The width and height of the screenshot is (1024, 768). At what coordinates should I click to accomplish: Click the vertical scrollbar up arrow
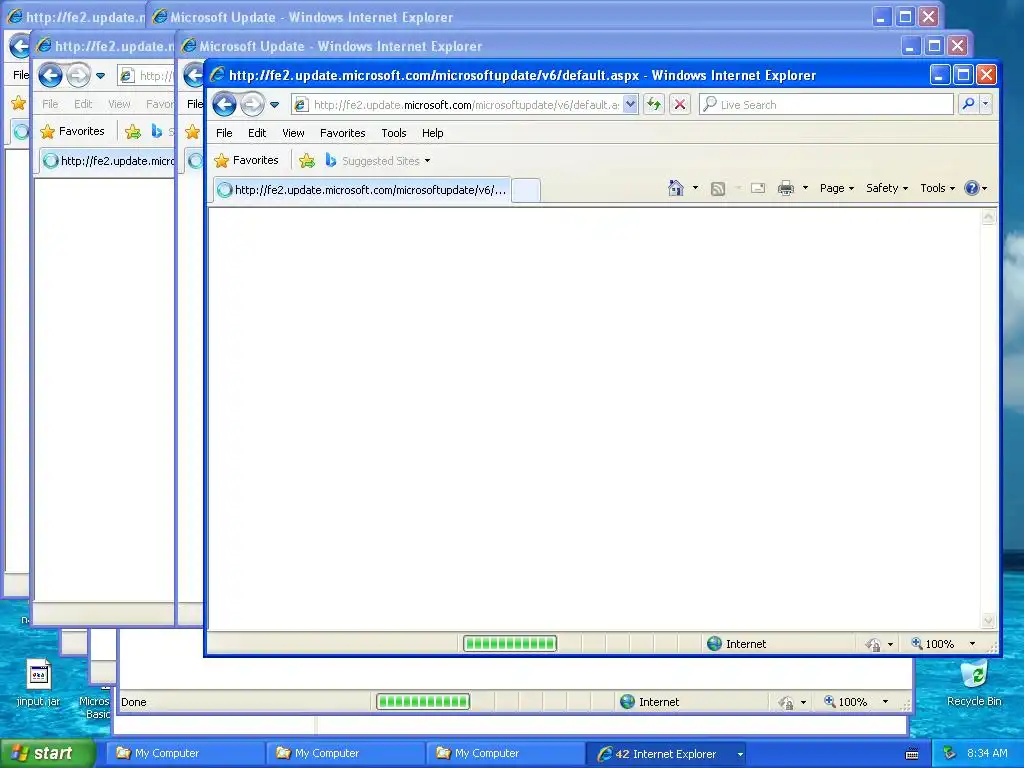(x=988, y=217)
